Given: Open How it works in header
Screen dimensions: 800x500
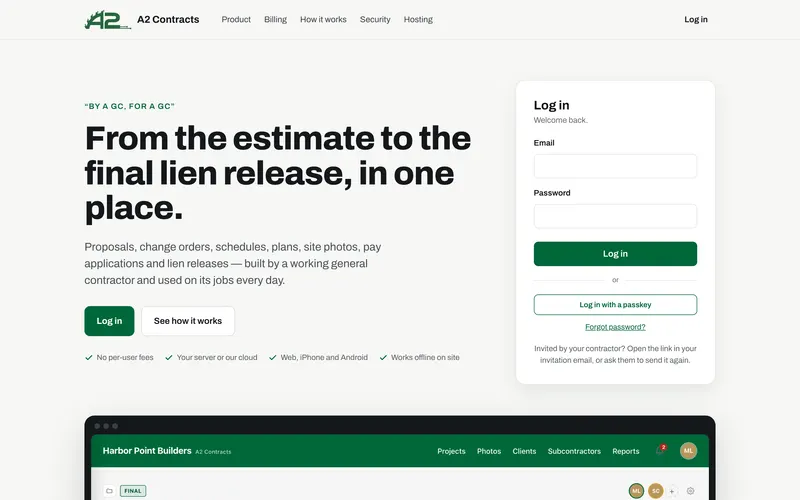Looking at the screenshot, I should click(x=323, y=19).
